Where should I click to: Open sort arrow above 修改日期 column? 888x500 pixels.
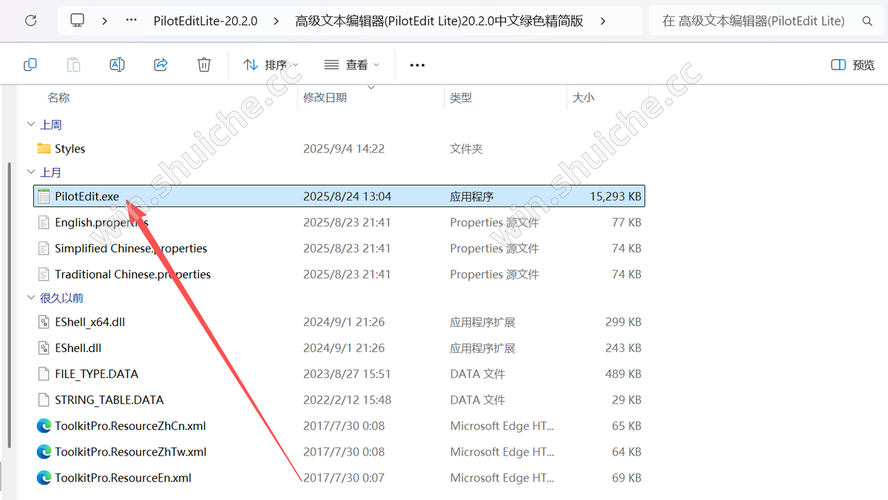[372, 87]
